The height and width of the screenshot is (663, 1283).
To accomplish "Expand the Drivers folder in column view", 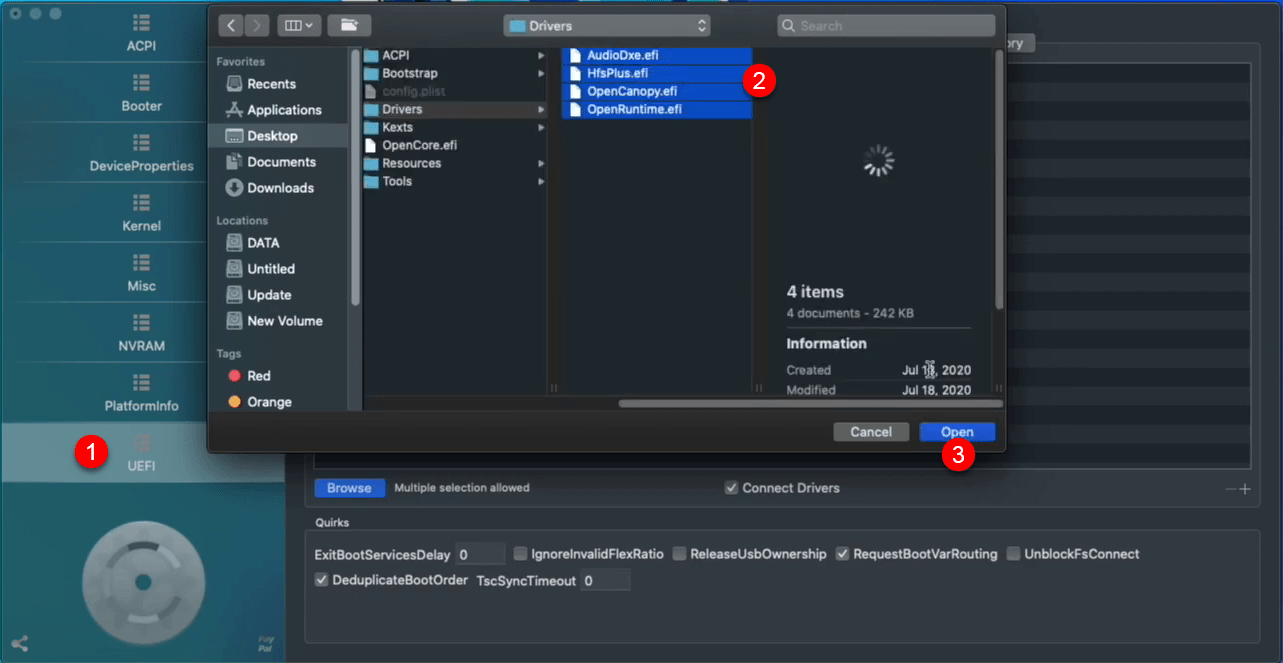I will (x=541, y=109).
